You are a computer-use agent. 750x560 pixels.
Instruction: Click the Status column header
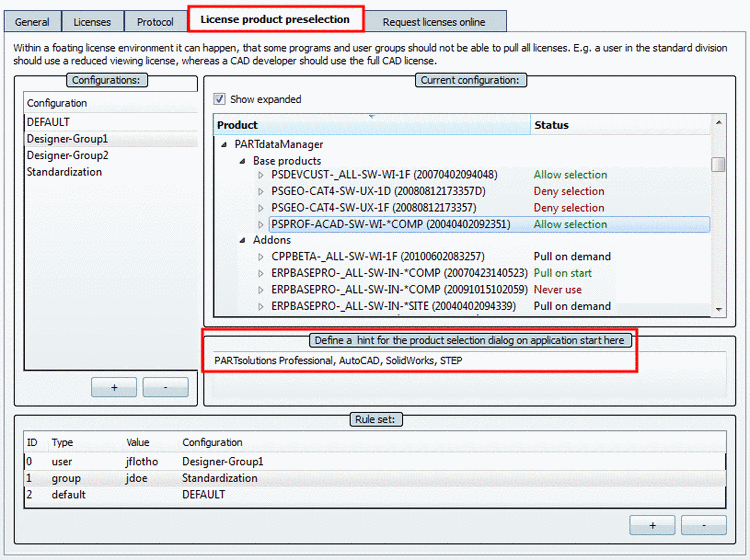621,125
